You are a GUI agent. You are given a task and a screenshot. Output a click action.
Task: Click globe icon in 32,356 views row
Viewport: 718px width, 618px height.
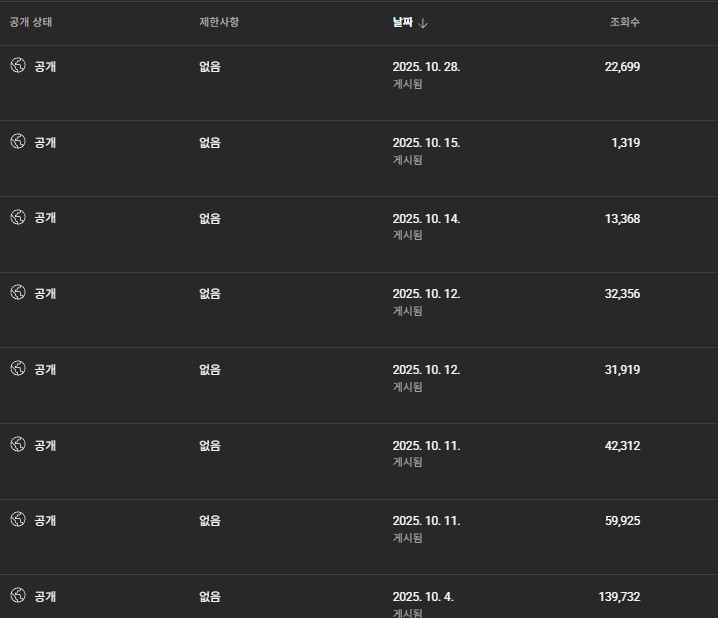17,293
